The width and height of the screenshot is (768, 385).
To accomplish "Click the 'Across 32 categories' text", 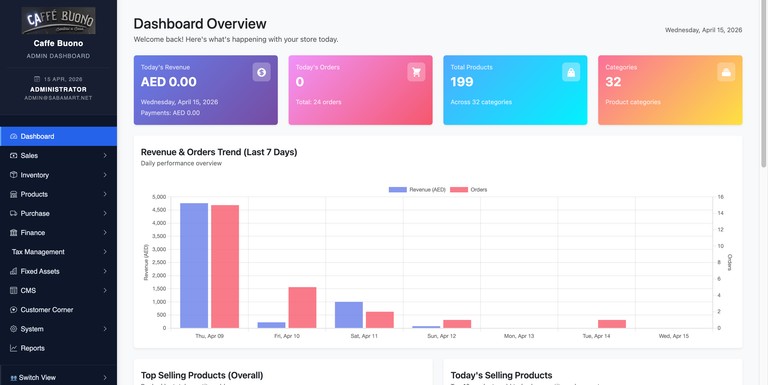I will [481, 102].
